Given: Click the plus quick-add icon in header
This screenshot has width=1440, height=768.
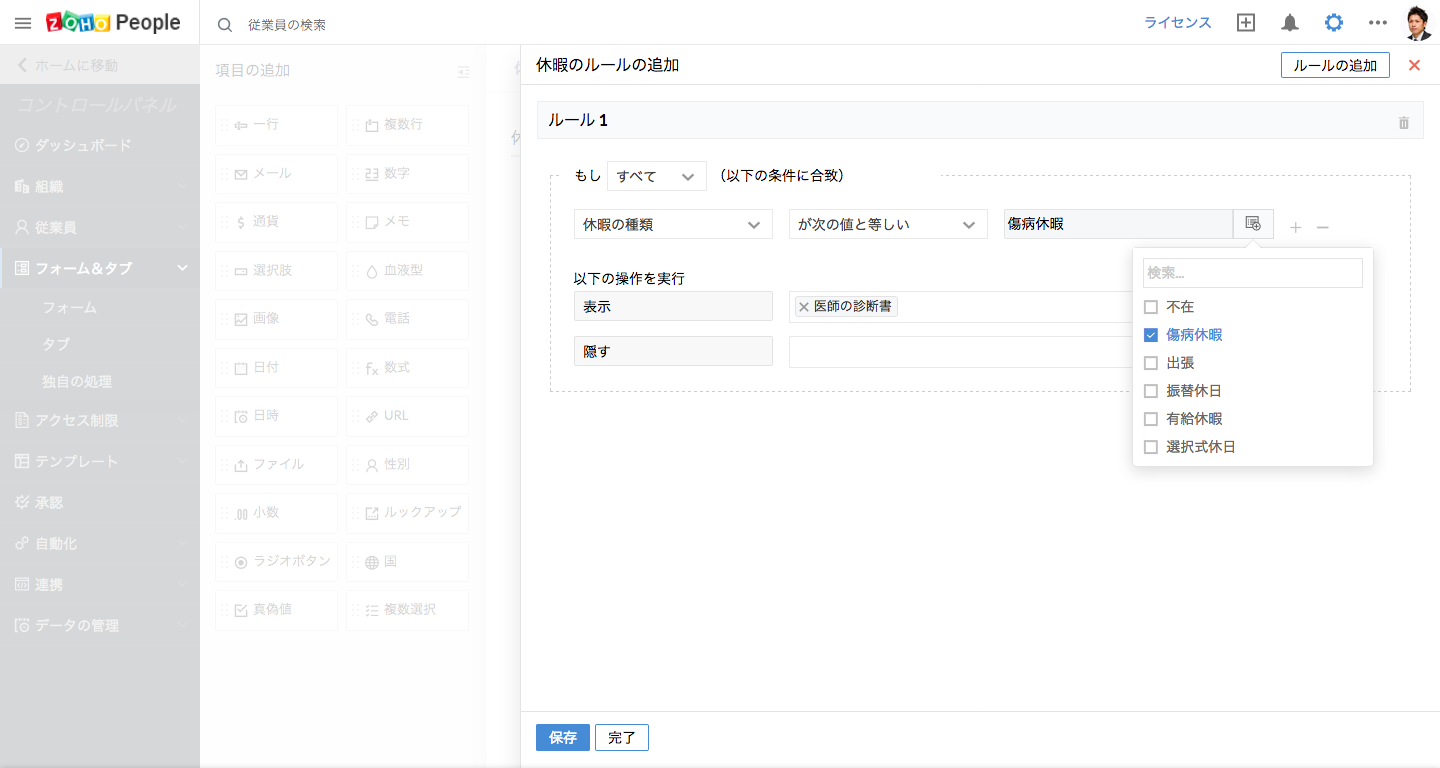Looking at the screenshot, I should click(1246, 23).
